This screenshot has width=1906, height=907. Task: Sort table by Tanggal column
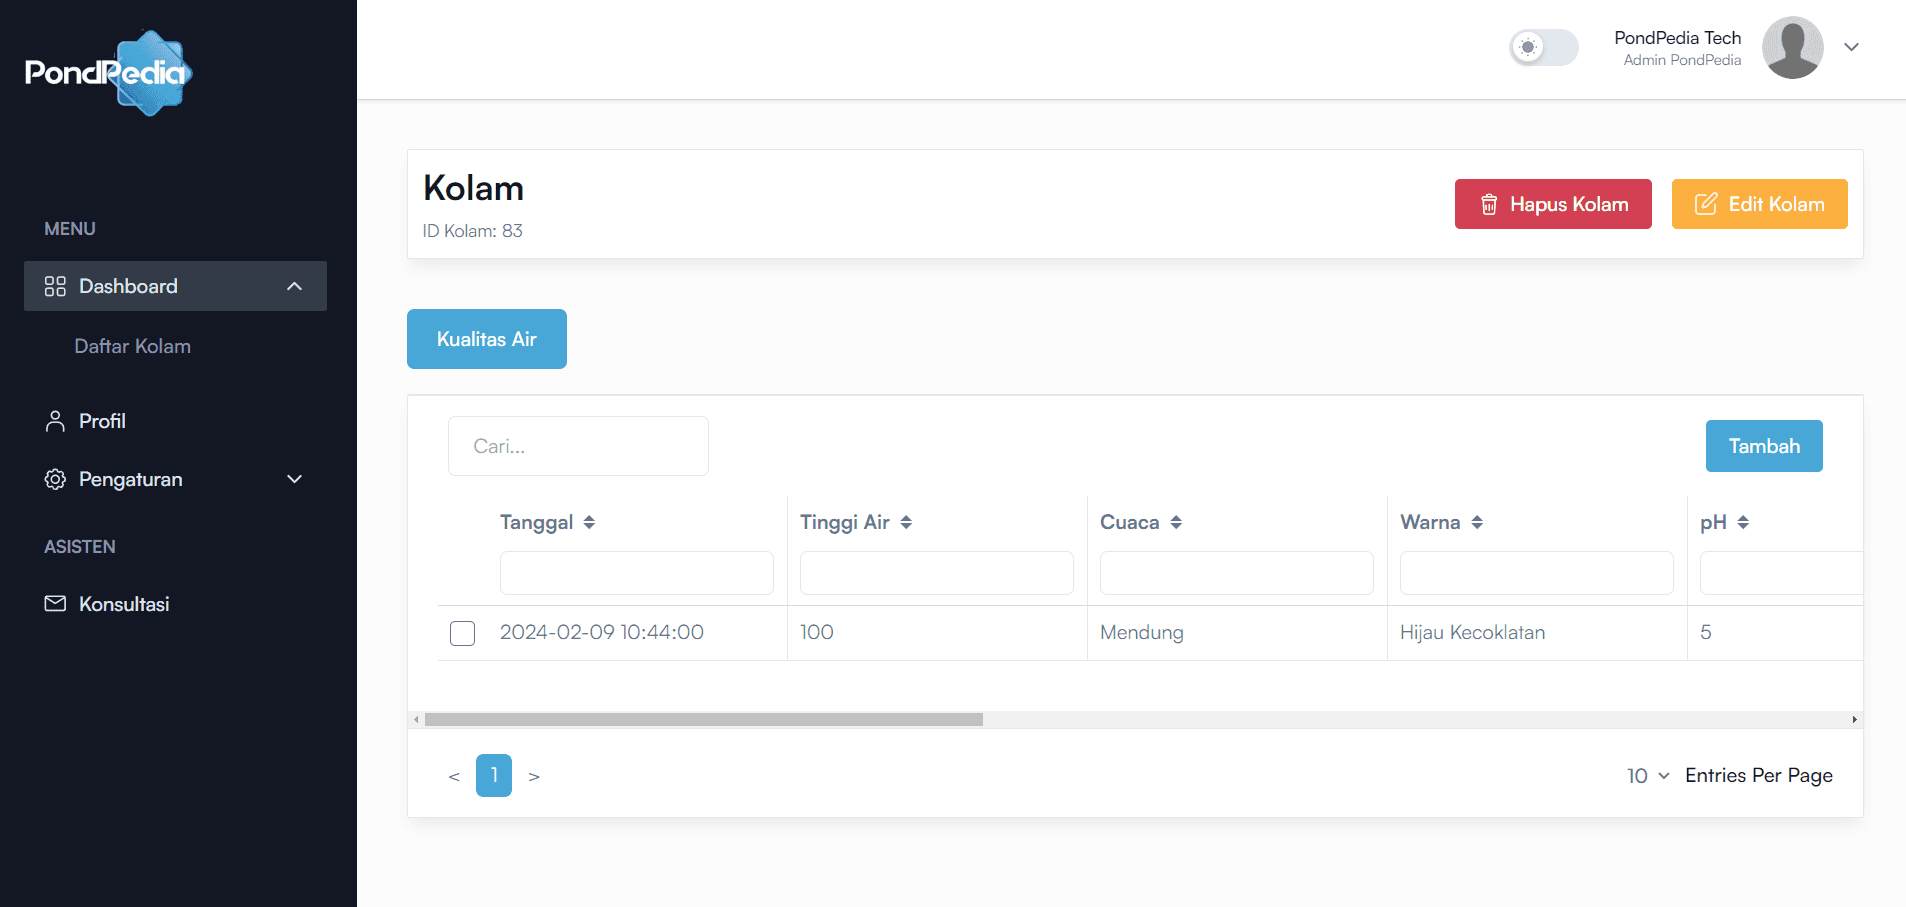[x=589, y=522]
